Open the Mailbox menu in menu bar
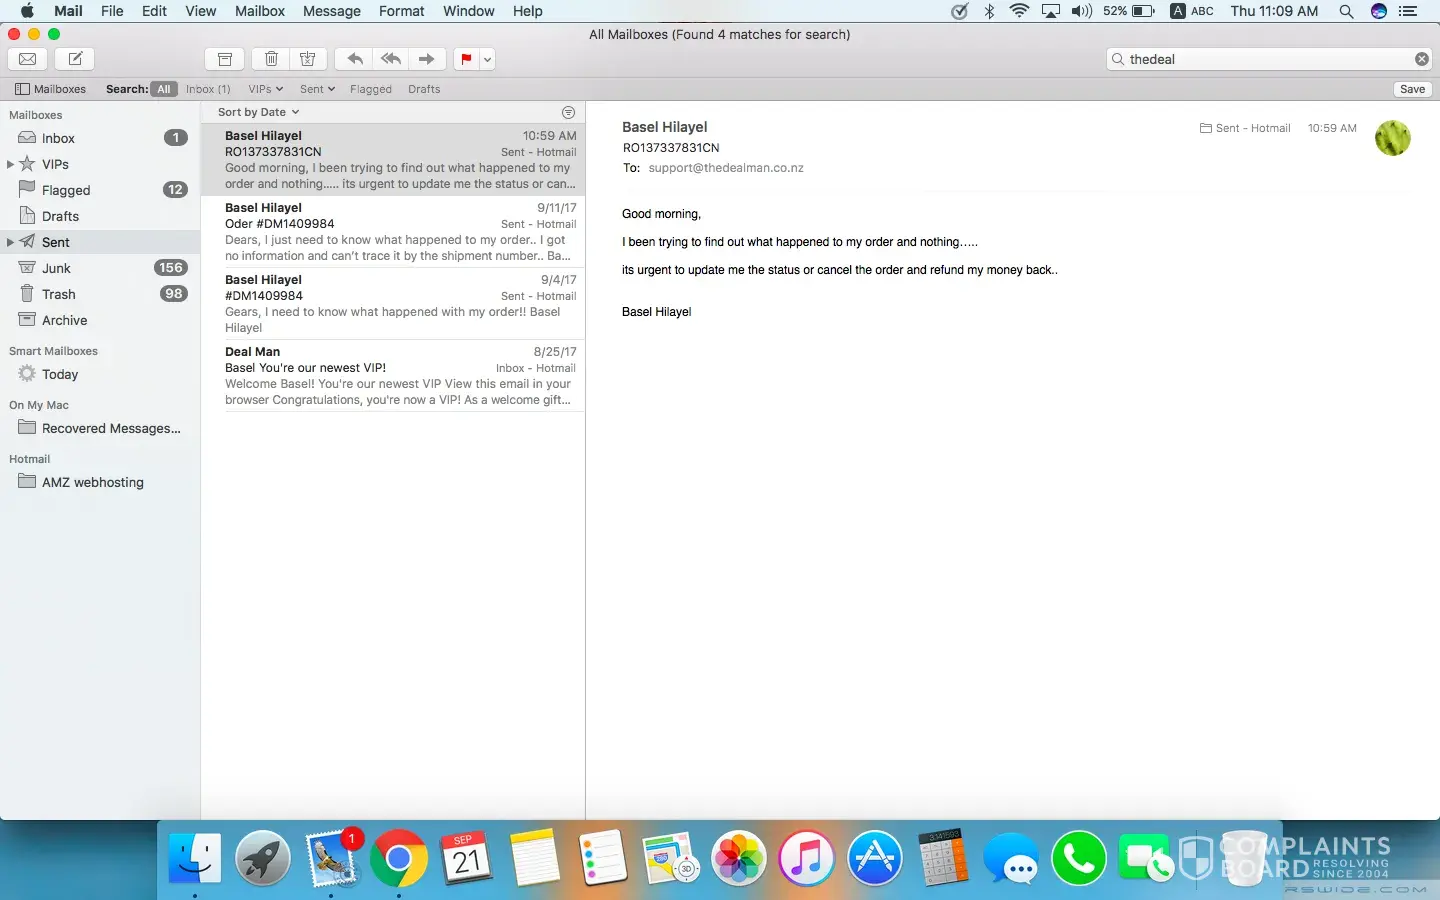 [x=260, y=11]
